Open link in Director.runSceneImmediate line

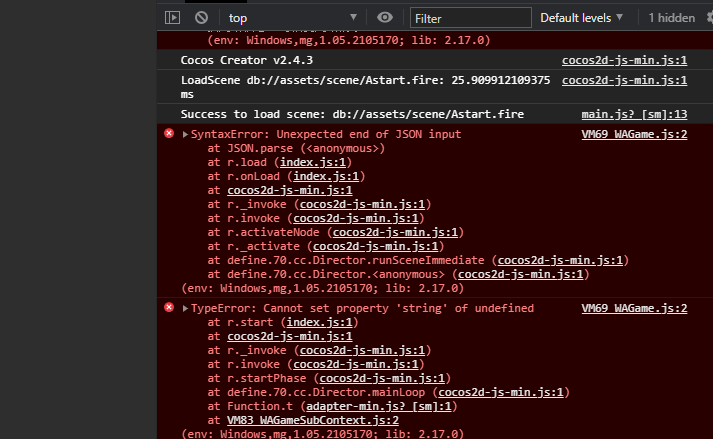coord(560,260)
